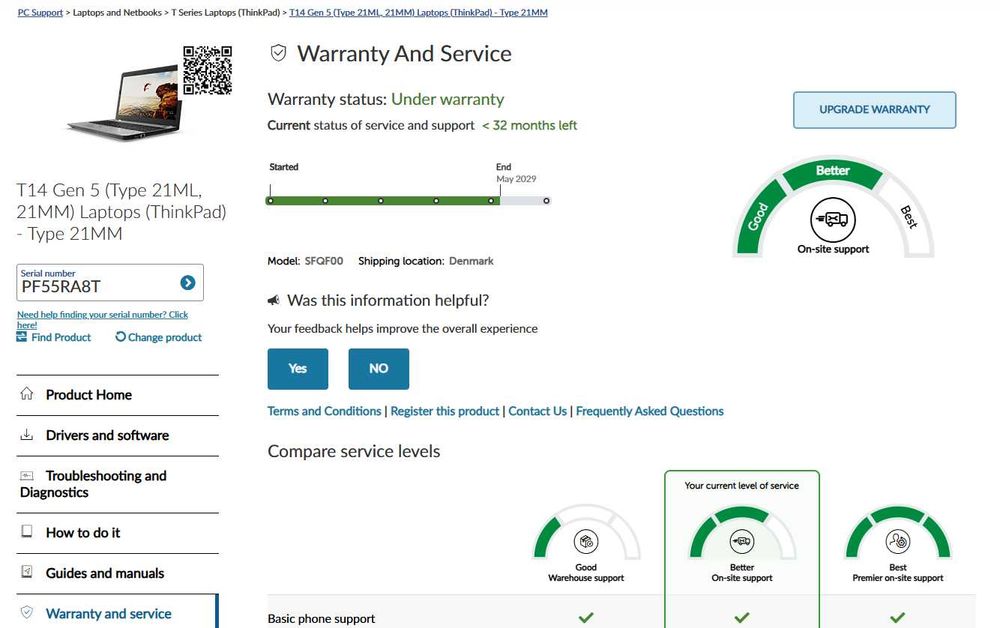Click the 'Under warranty' status text

[447, 99]
